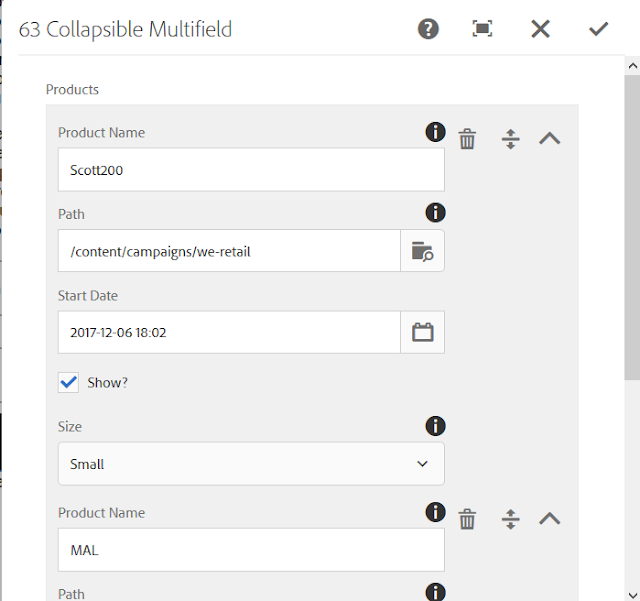Collapse the MAL product item

pyautogui.click(x=550, y=519)
